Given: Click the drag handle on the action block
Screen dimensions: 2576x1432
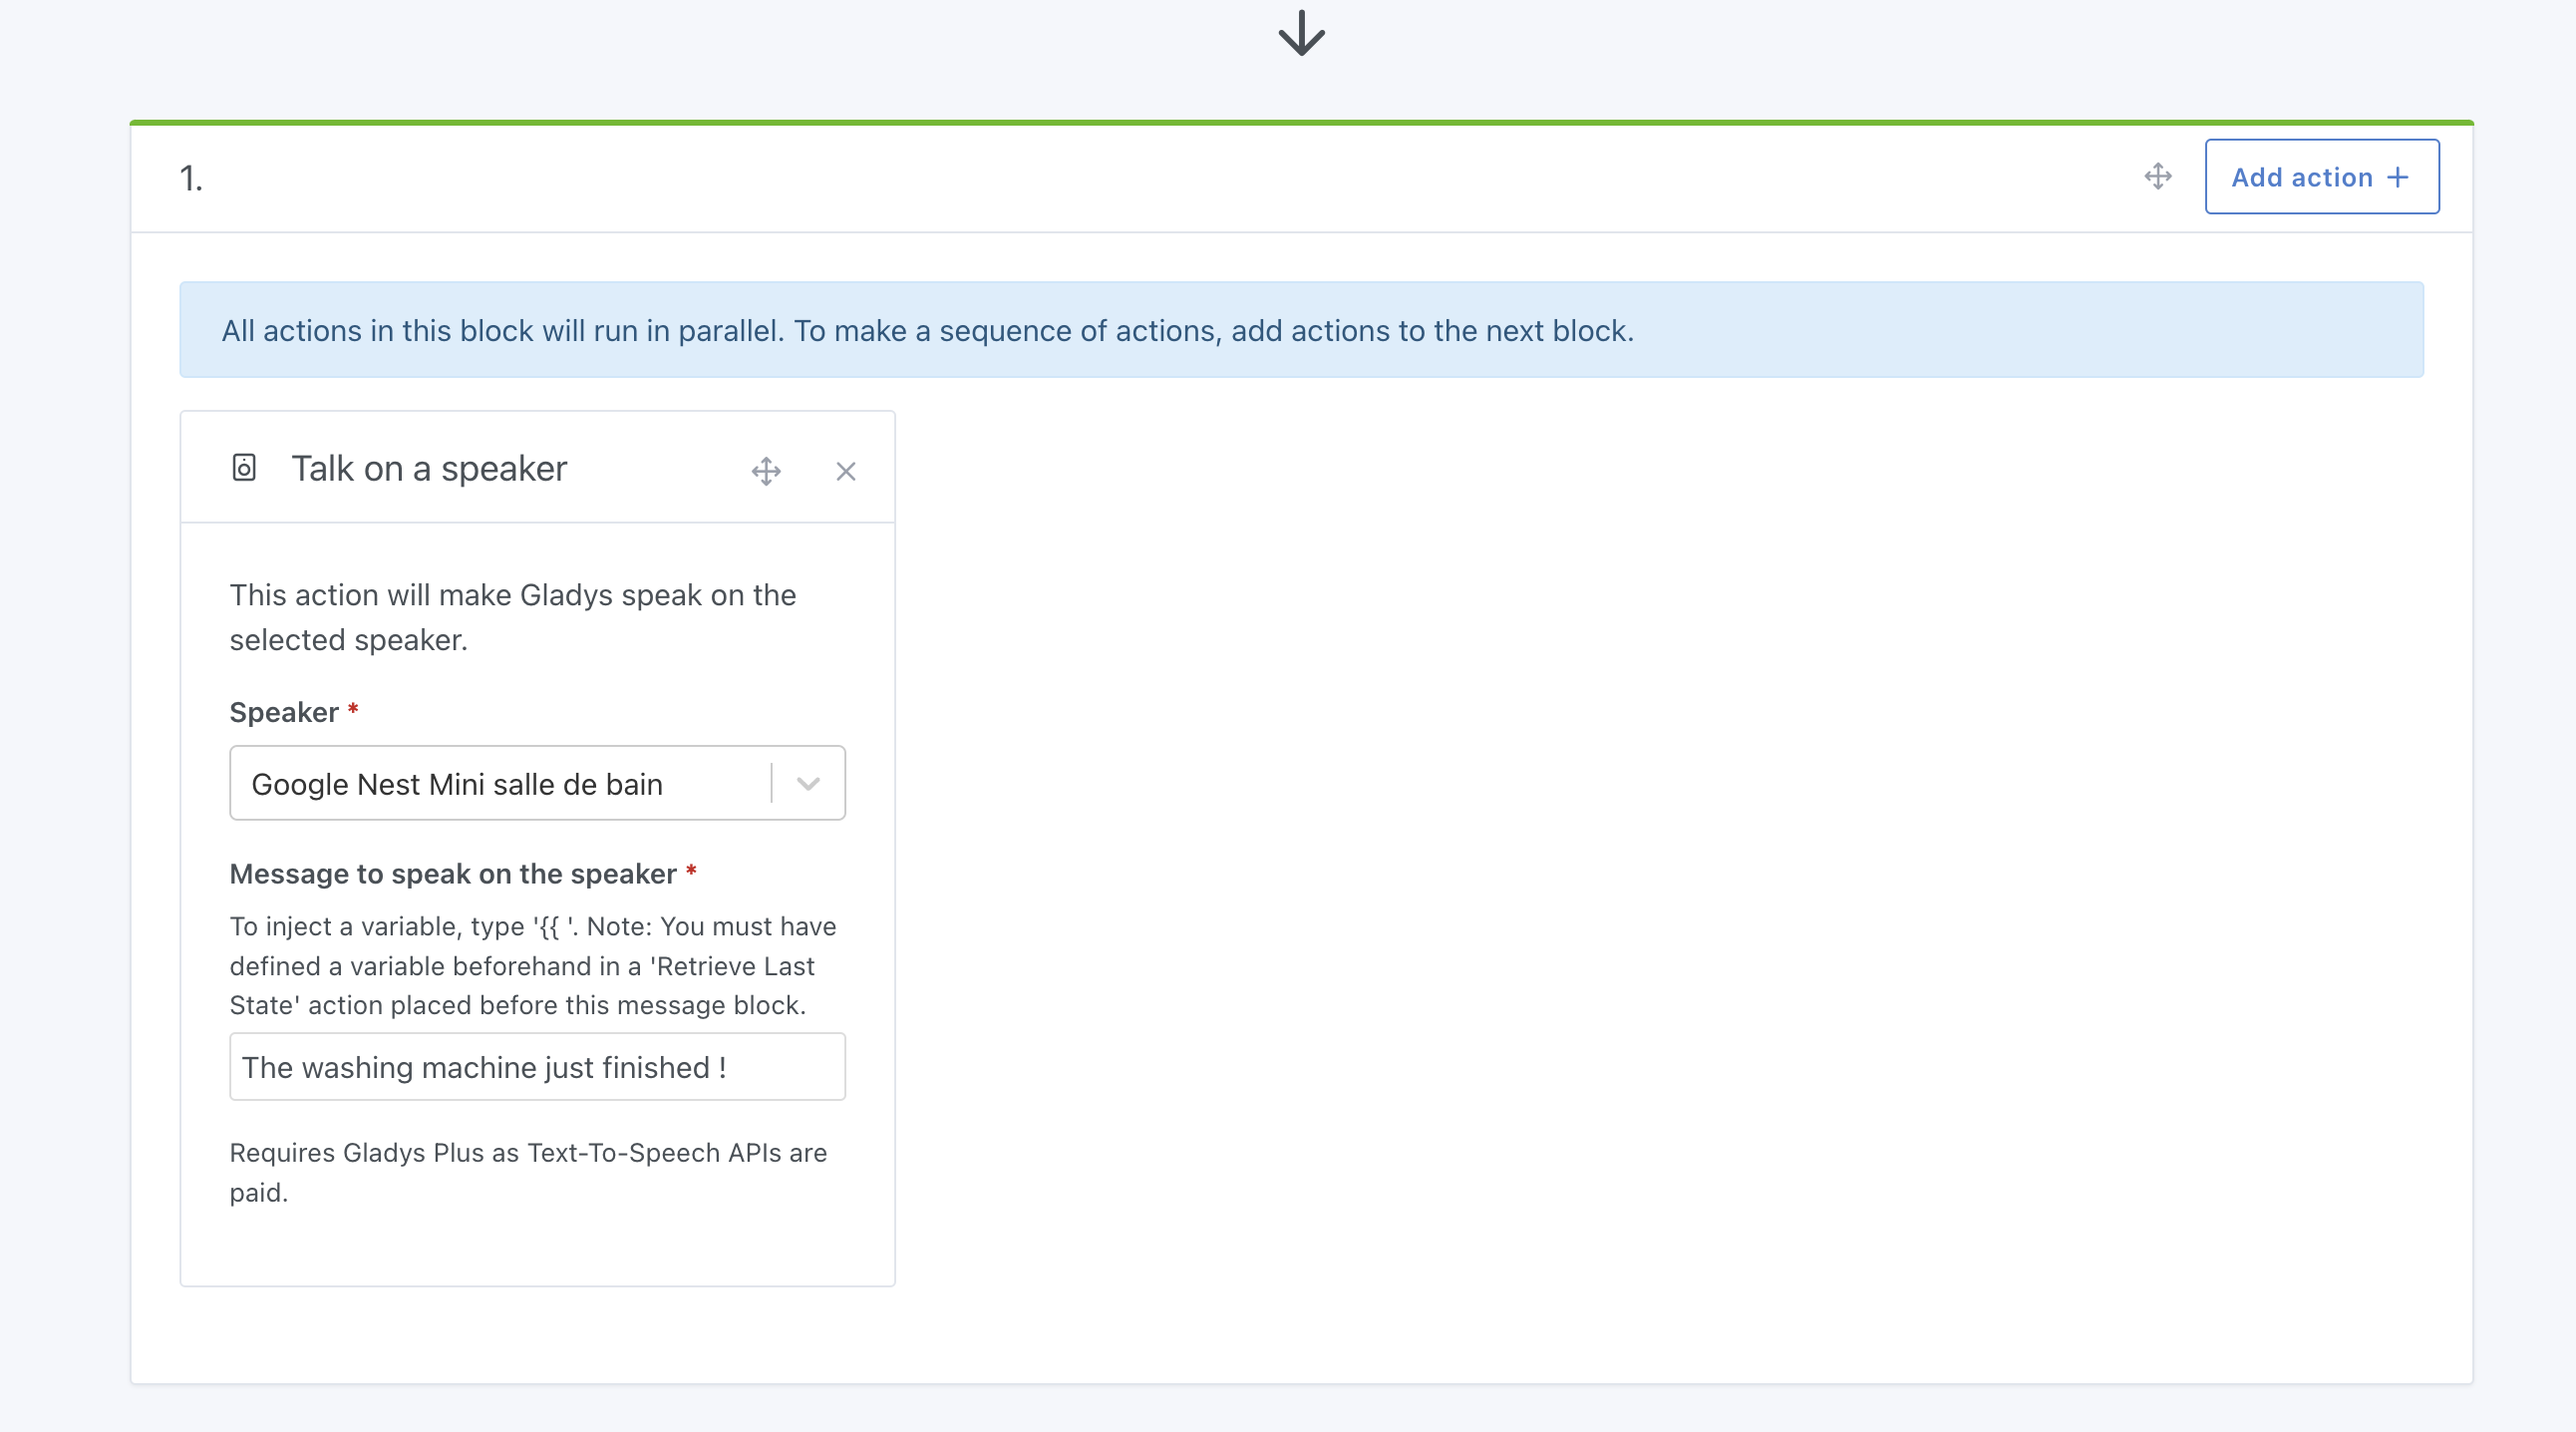Looking at the screenshot, I should 765,471.
